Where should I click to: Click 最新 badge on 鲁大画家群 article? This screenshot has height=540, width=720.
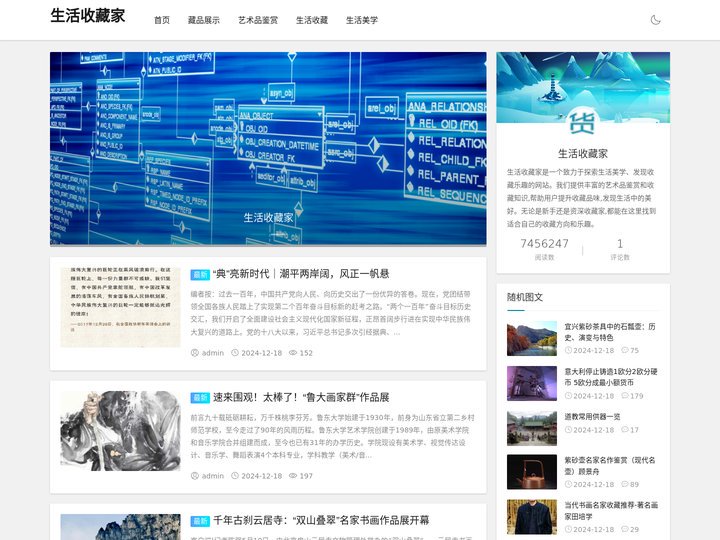click(200, 398)
